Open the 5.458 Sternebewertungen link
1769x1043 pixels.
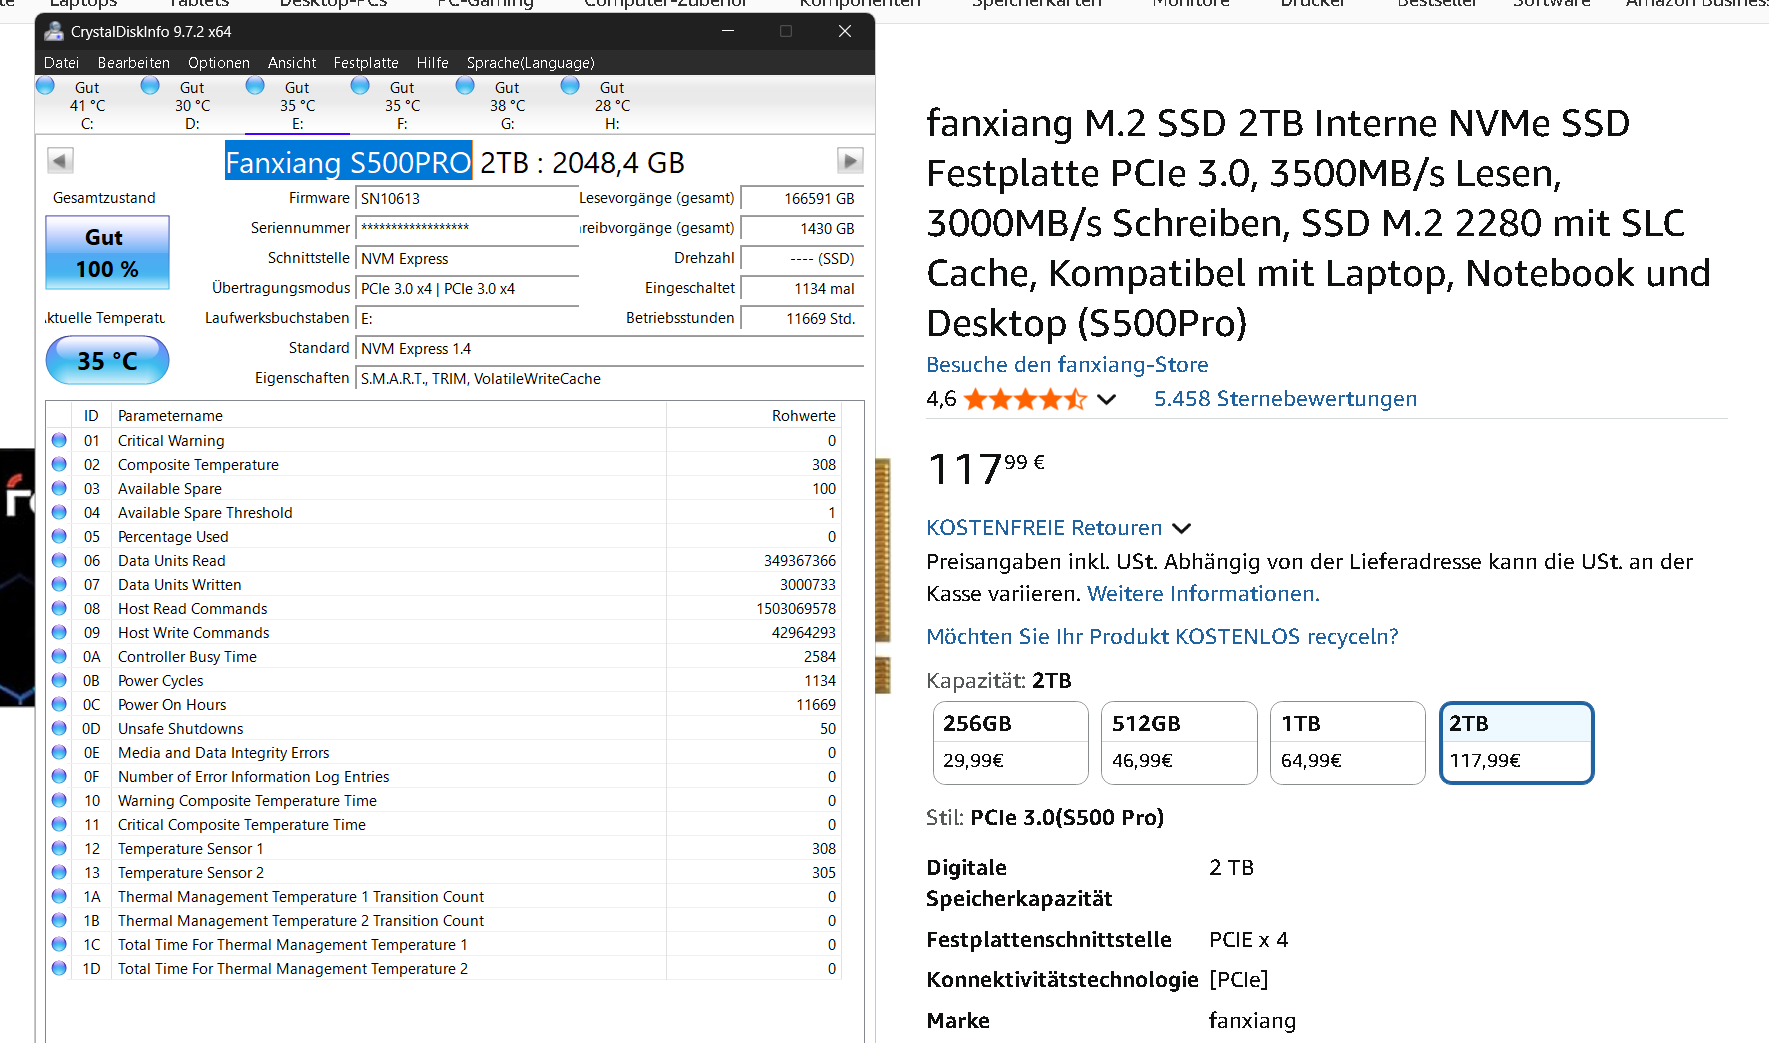tap(1285, 398)
